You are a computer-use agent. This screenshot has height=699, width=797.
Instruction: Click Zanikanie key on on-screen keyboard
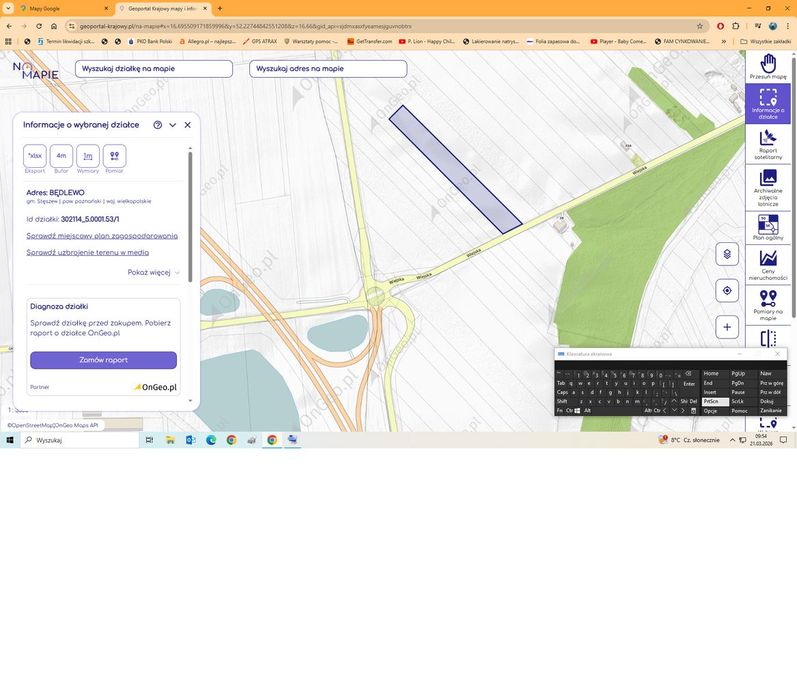771,410
